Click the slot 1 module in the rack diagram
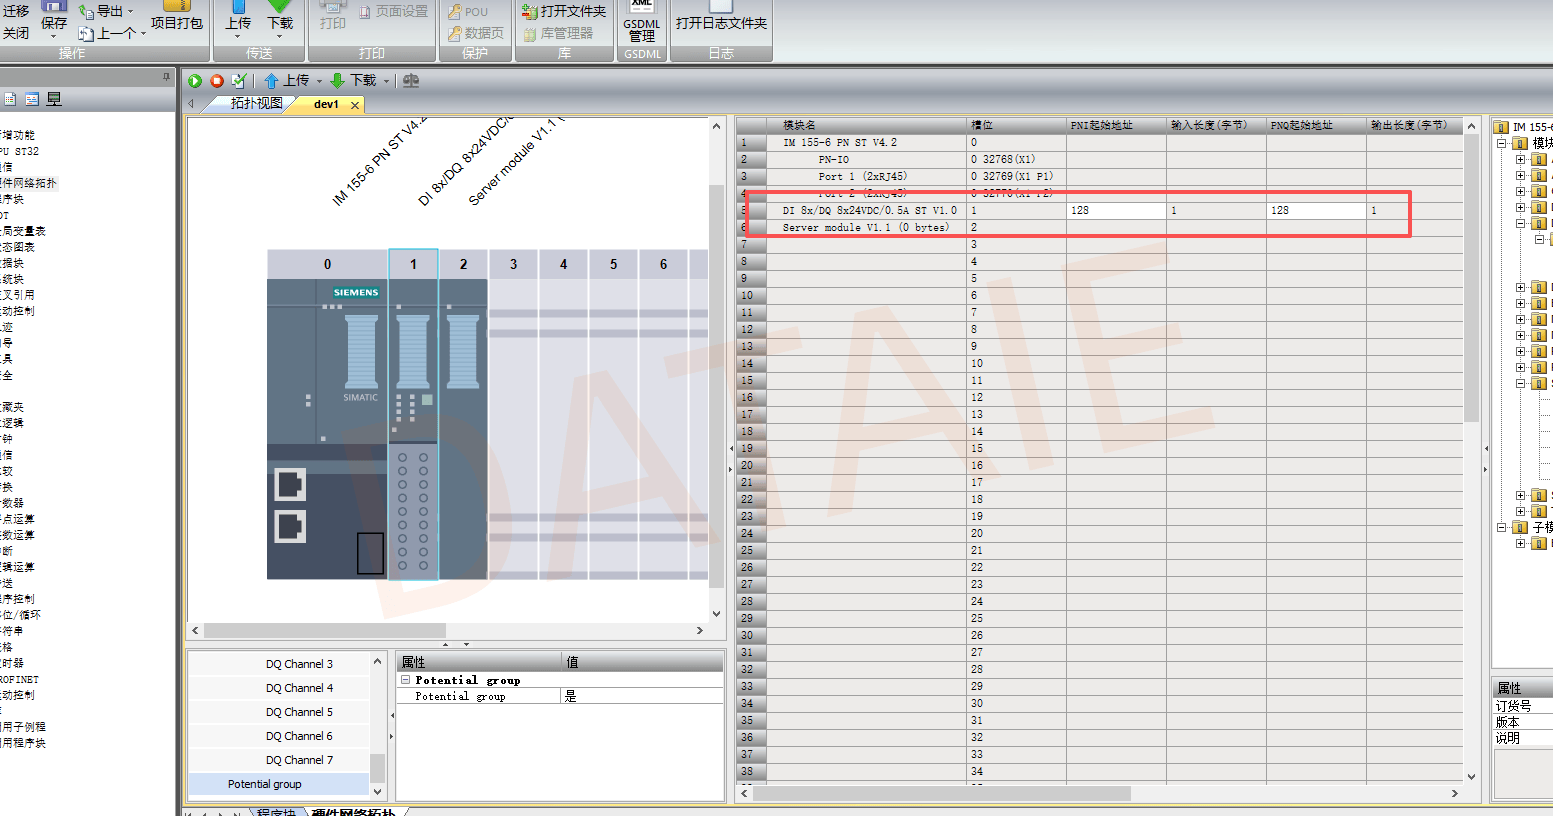Screen dimensions: 1553x816 (x=413, y=415)
